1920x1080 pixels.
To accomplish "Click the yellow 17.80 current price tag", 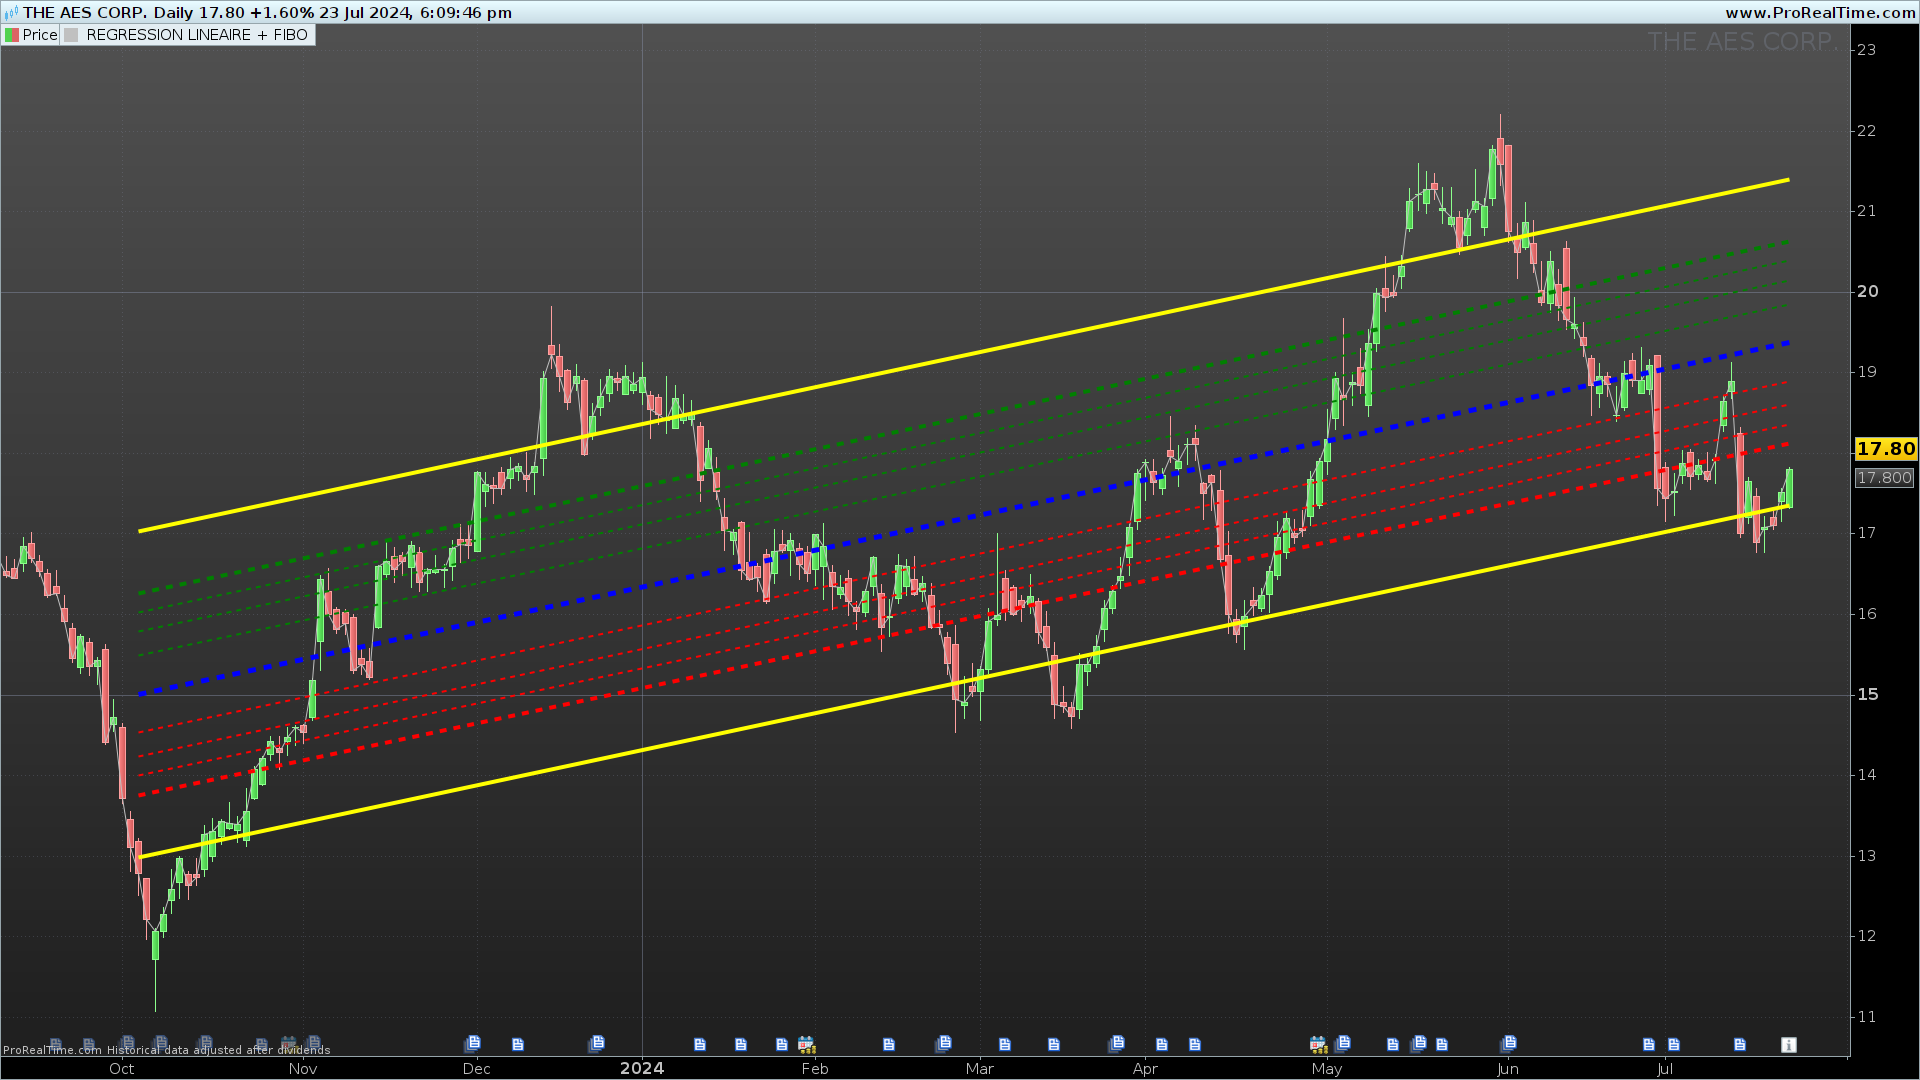I will point(1885,449).
